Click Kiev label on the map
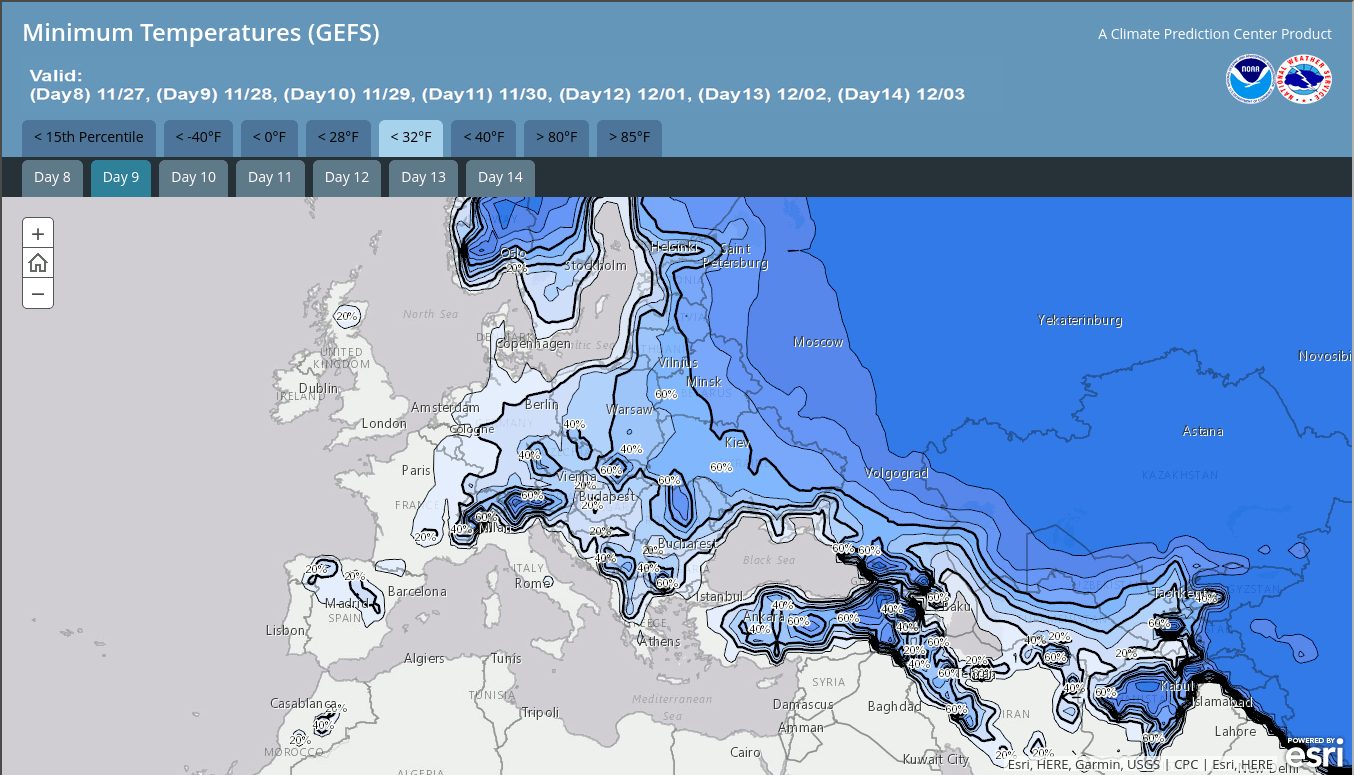The height and width of the screenshot is (775, 1354). (x=737, y=442)
